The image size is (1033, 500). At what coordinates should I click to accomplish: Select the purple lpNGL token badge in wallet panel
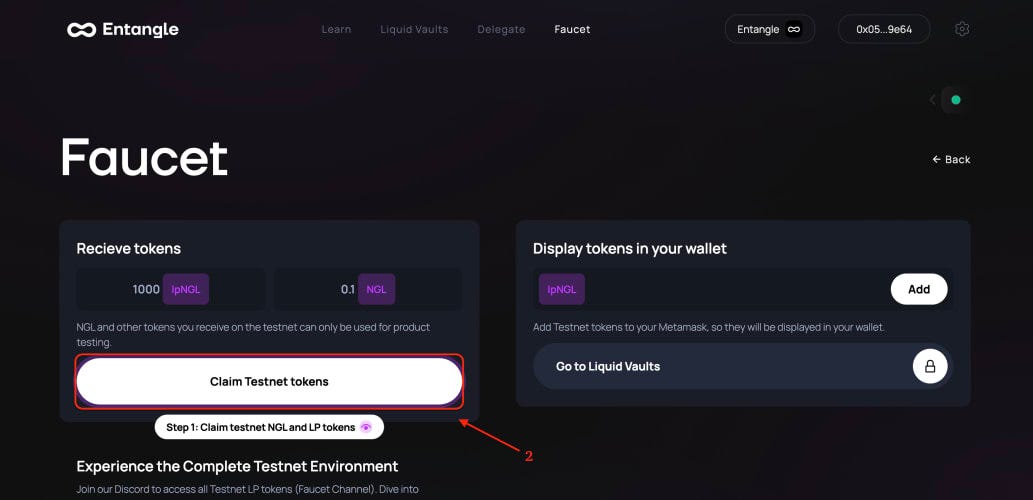[x=561, y=289]
